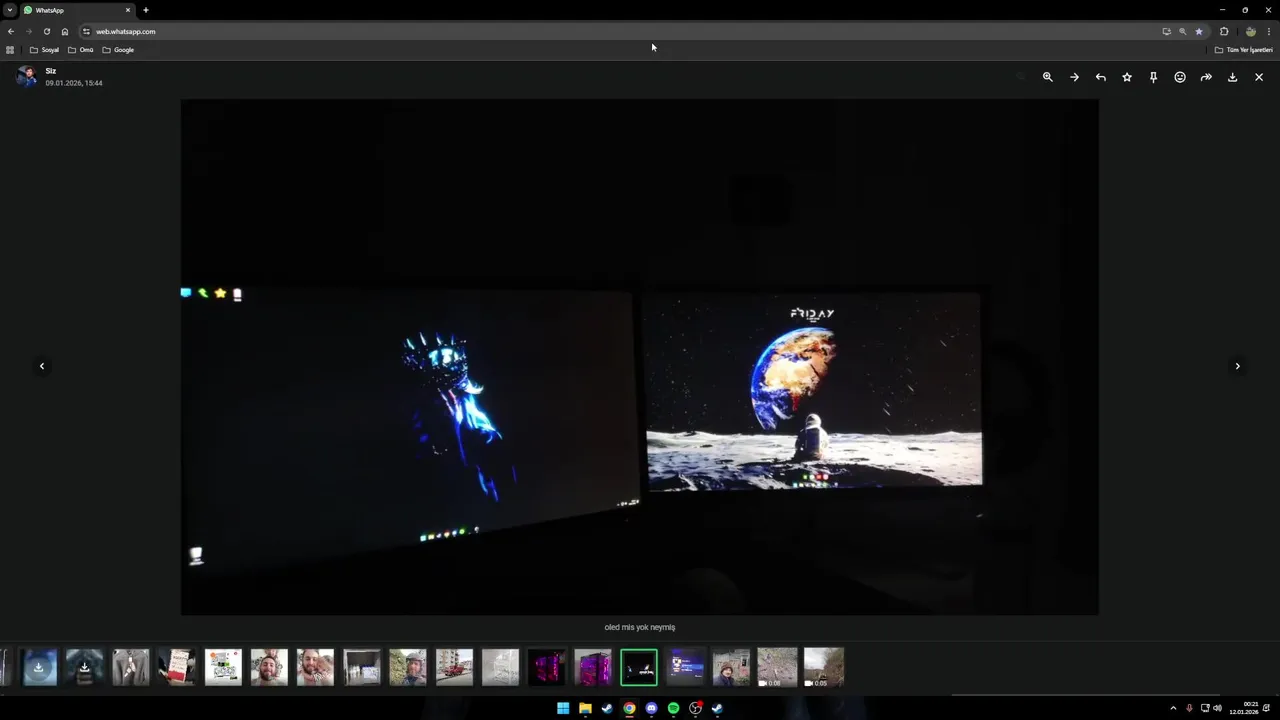Go to the browser home page
This screenshot has width=1280, height=720.
point(65,31)
